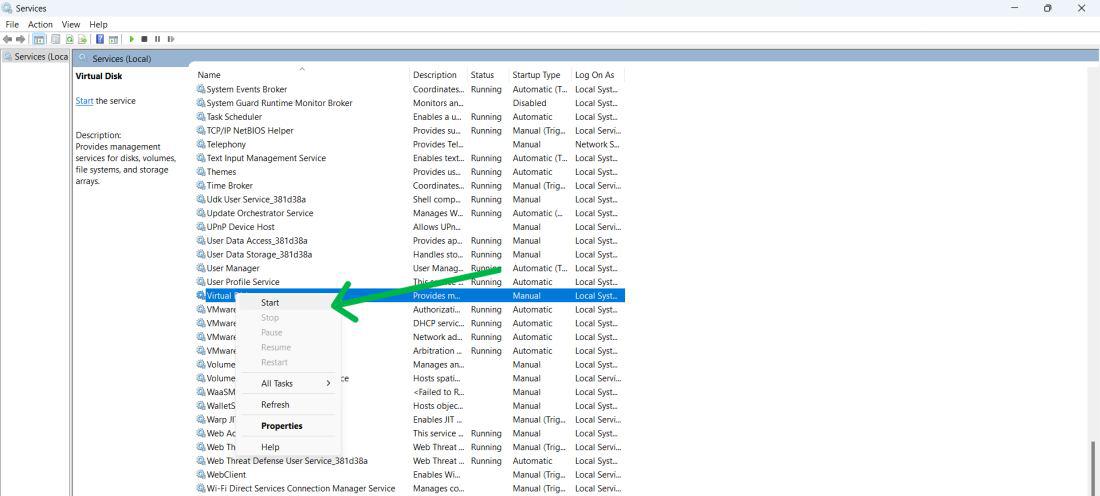Click the Restart Service toolbar icon
The width and height of the screenshot is (1100, 496).
pos(170,39)
